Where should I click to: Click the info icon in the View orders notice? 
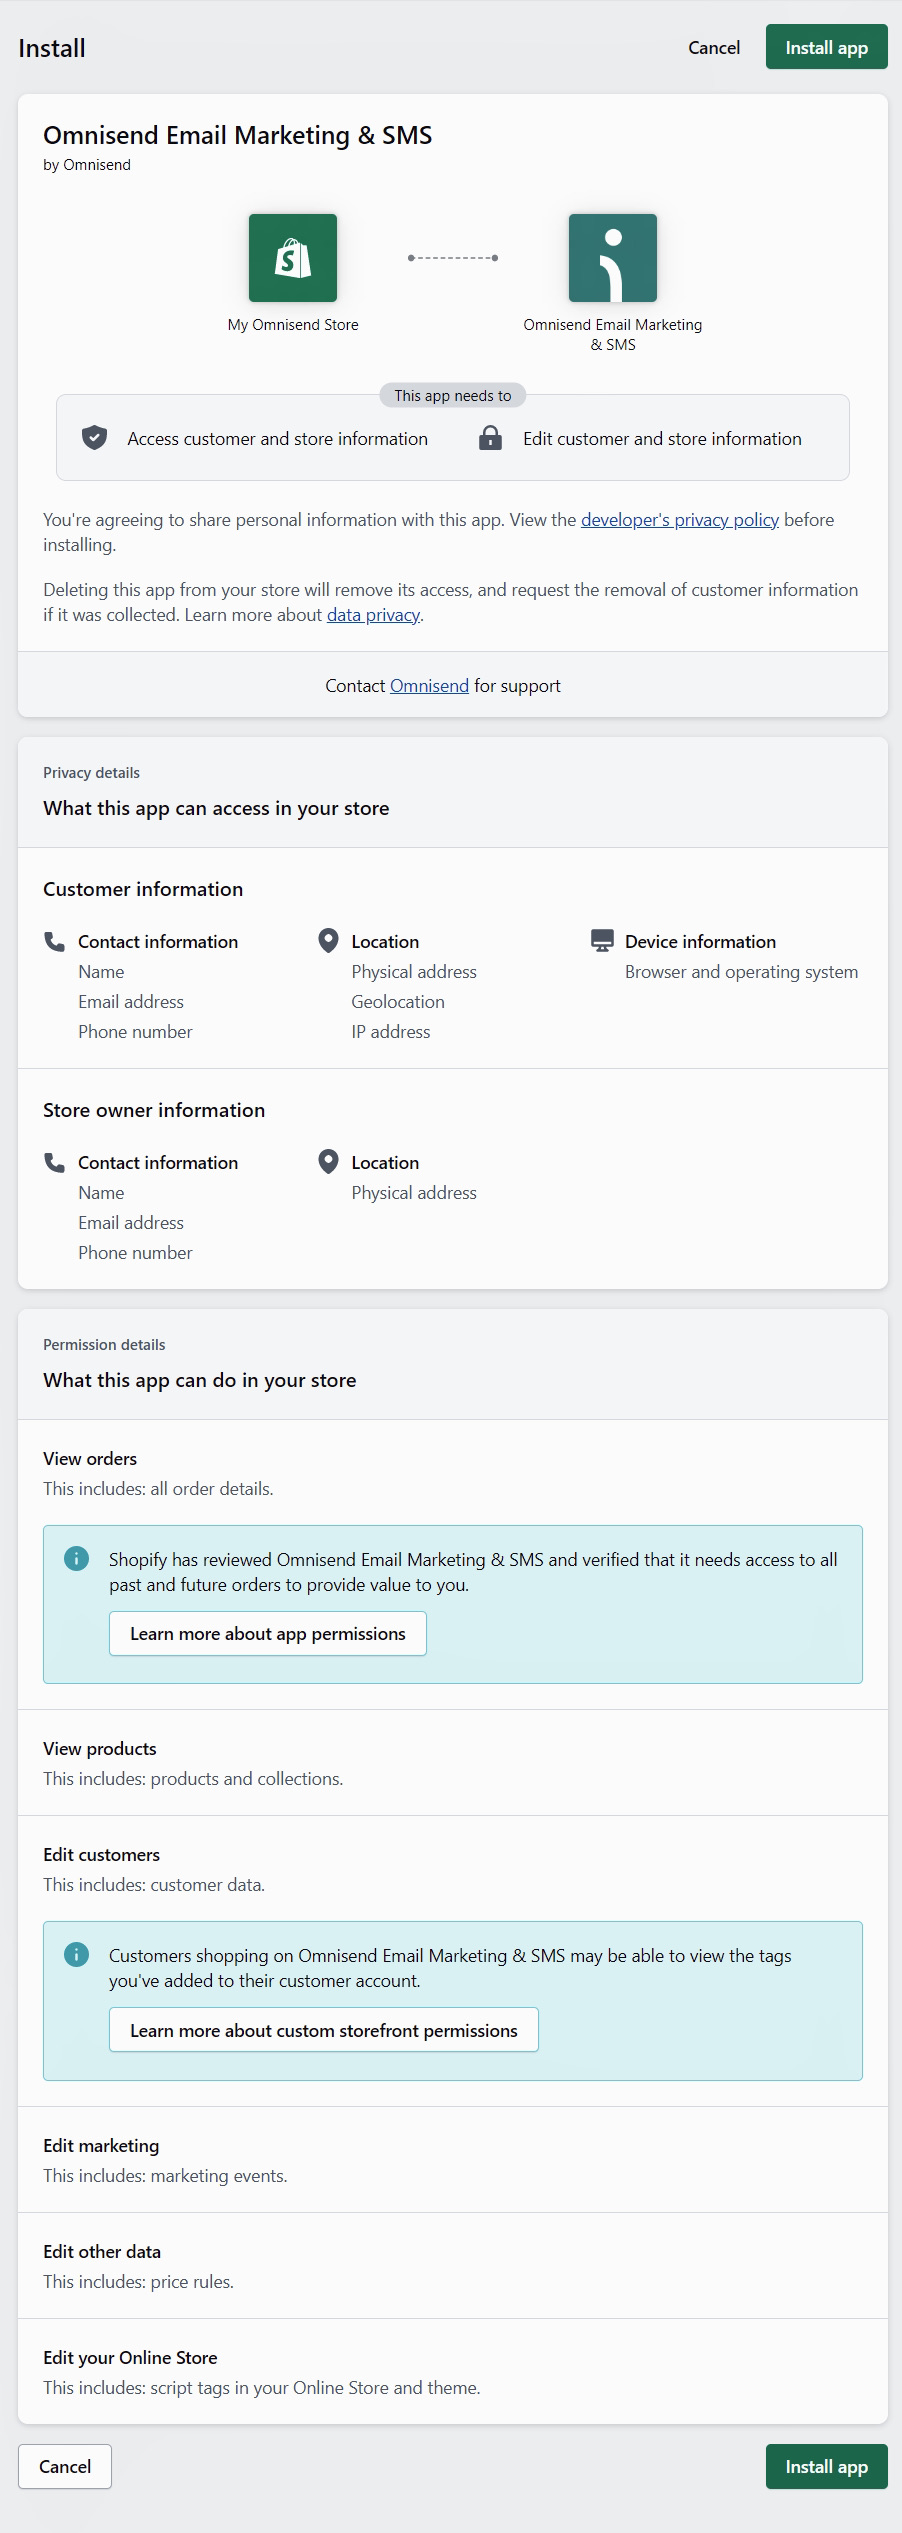[x=77, y=1557]
